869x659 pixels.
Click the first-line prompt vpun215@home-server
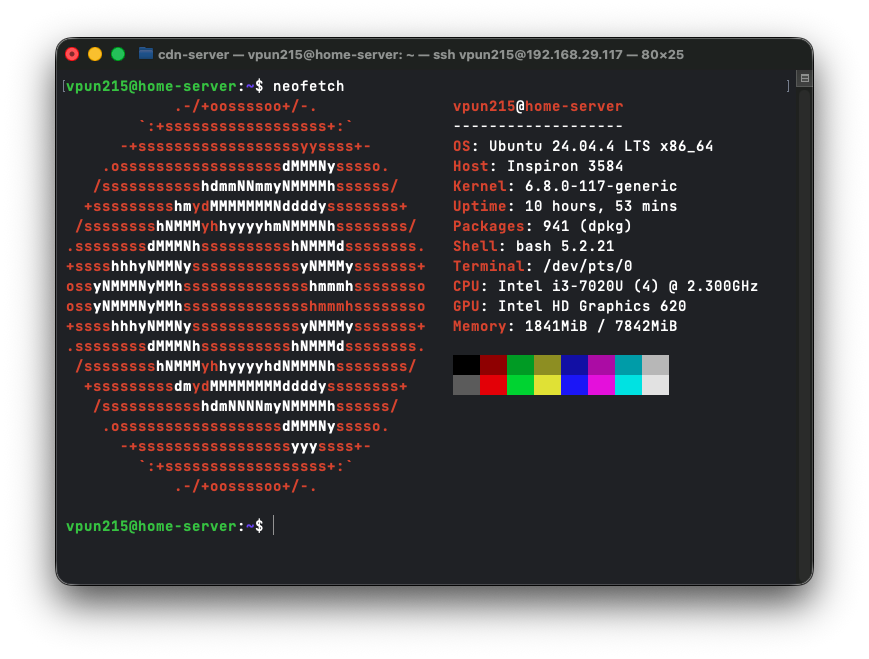[x=151, y=86]
